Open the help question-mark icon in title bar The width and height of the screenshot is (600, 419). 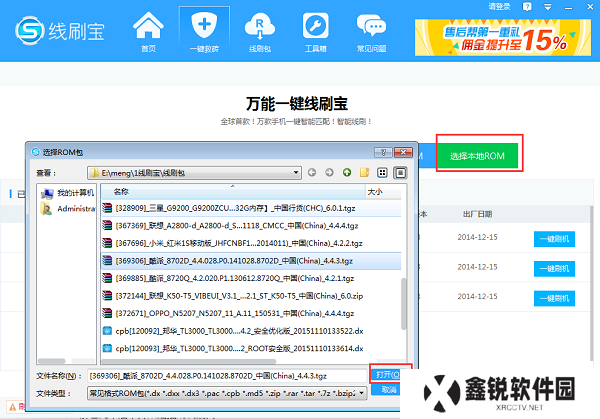527,7
